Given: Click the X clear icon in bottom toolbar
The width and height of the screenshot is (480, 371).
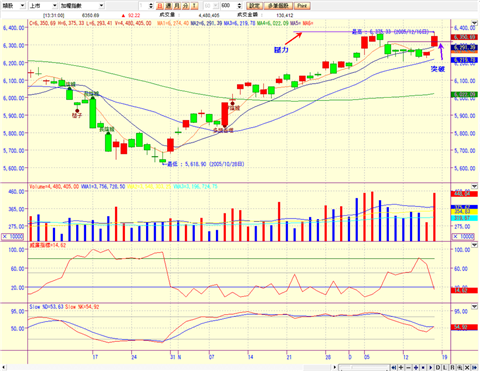Looking at the screenshot, I should [467, 367].
